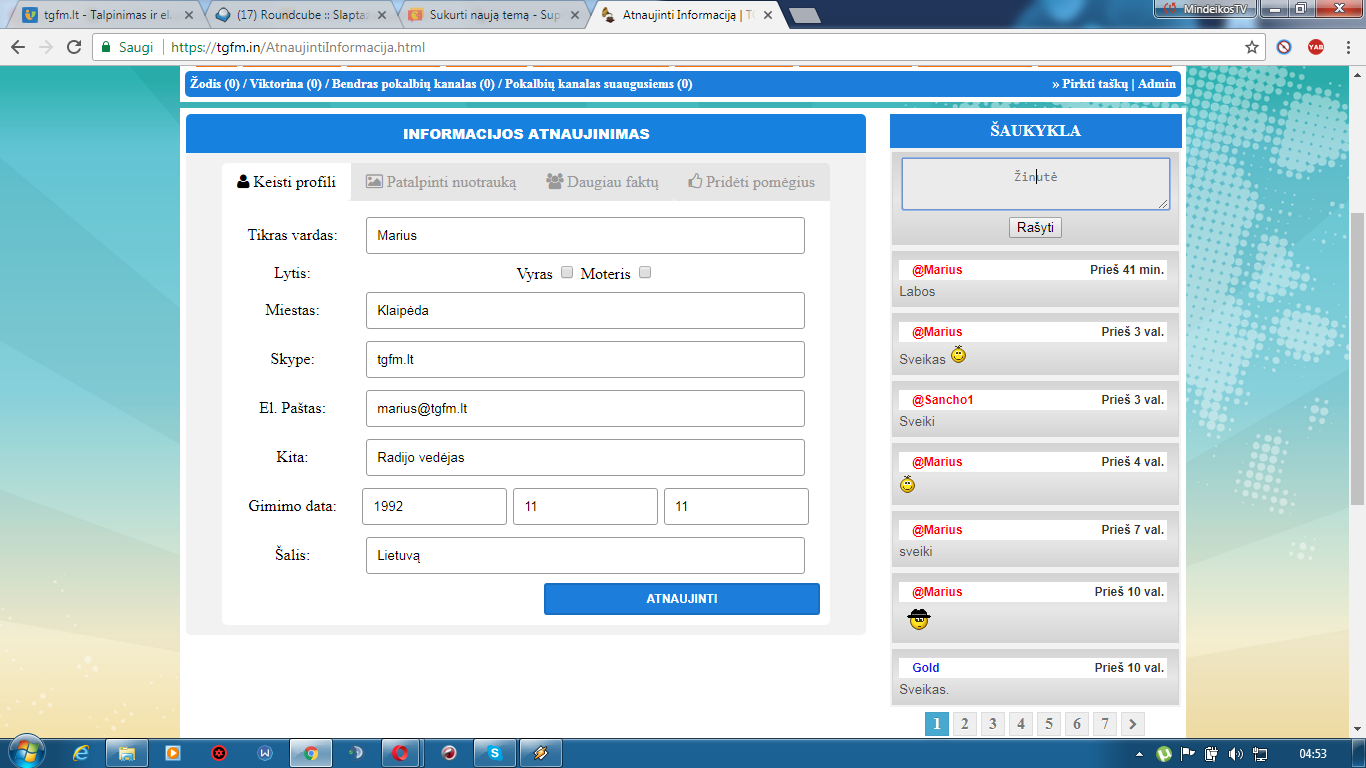The height and width of the screenshot is (768, 1366).
Task: Open Internet Explorer from the taskbar
Action: click(x=81, y=753)
